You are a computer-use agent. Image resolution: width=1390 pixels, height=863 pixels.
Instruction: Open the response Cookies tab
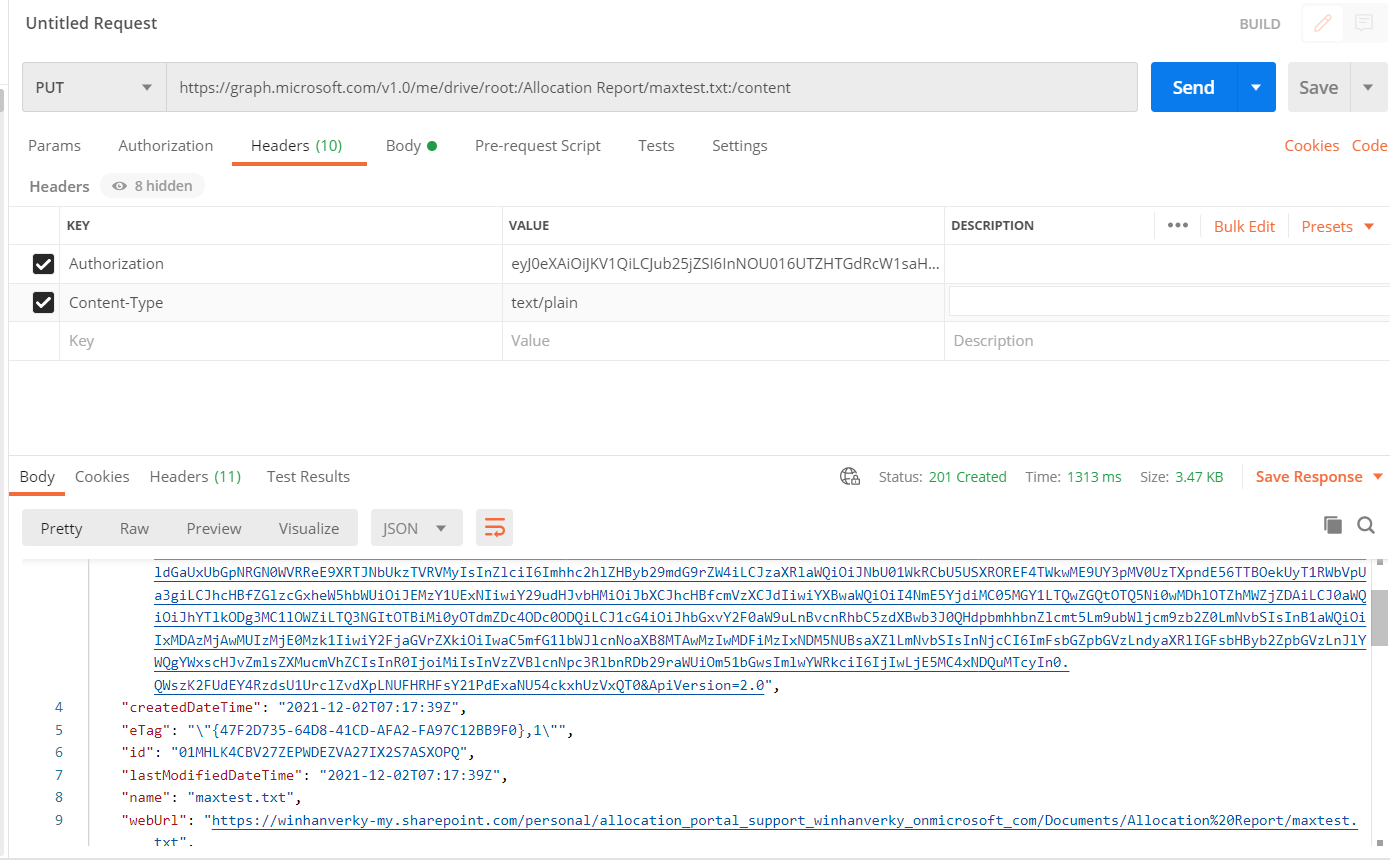[102, 477]
